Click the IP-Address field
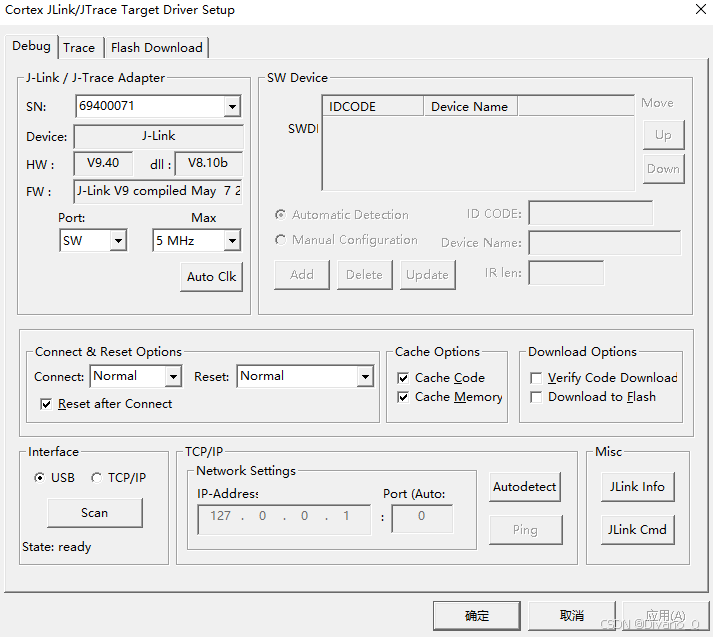The image size is (713, 637). pyautogui.click(x=284, y=519)
